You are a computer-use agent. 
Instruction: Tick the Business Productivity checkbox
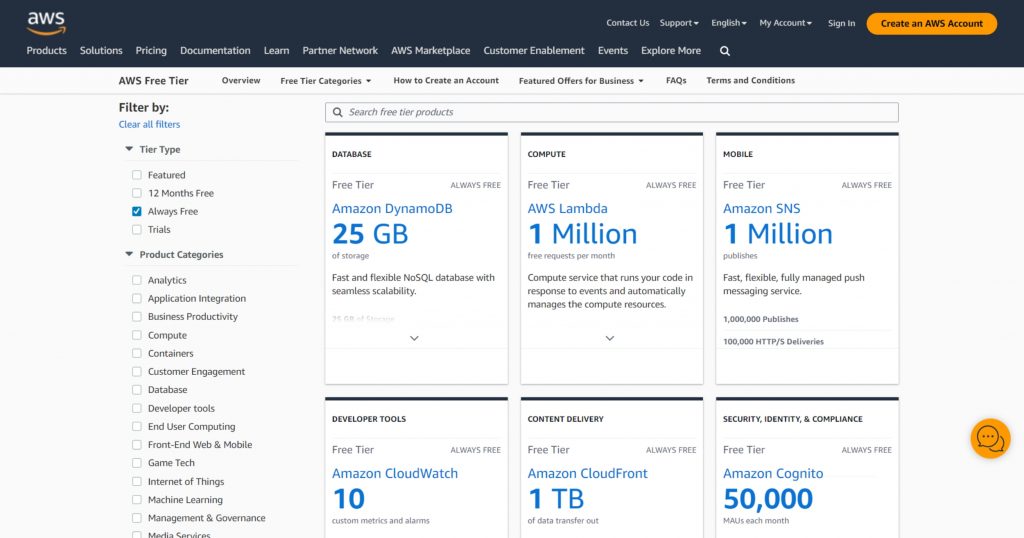click(136, 317)
